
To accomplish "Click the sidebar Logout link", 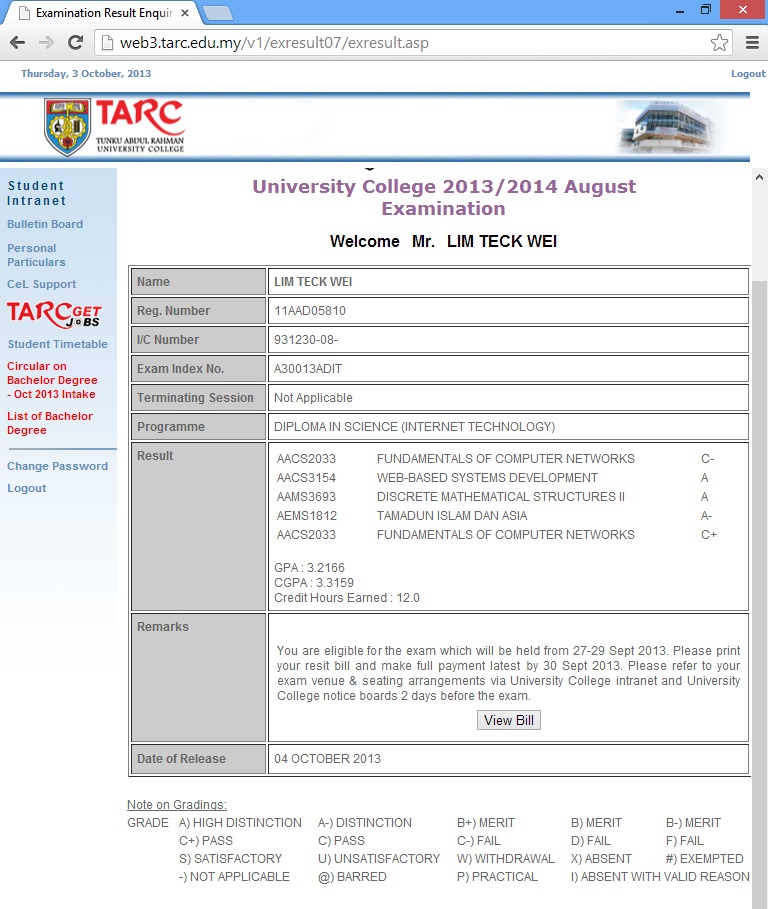I will [x=27, y=488].
